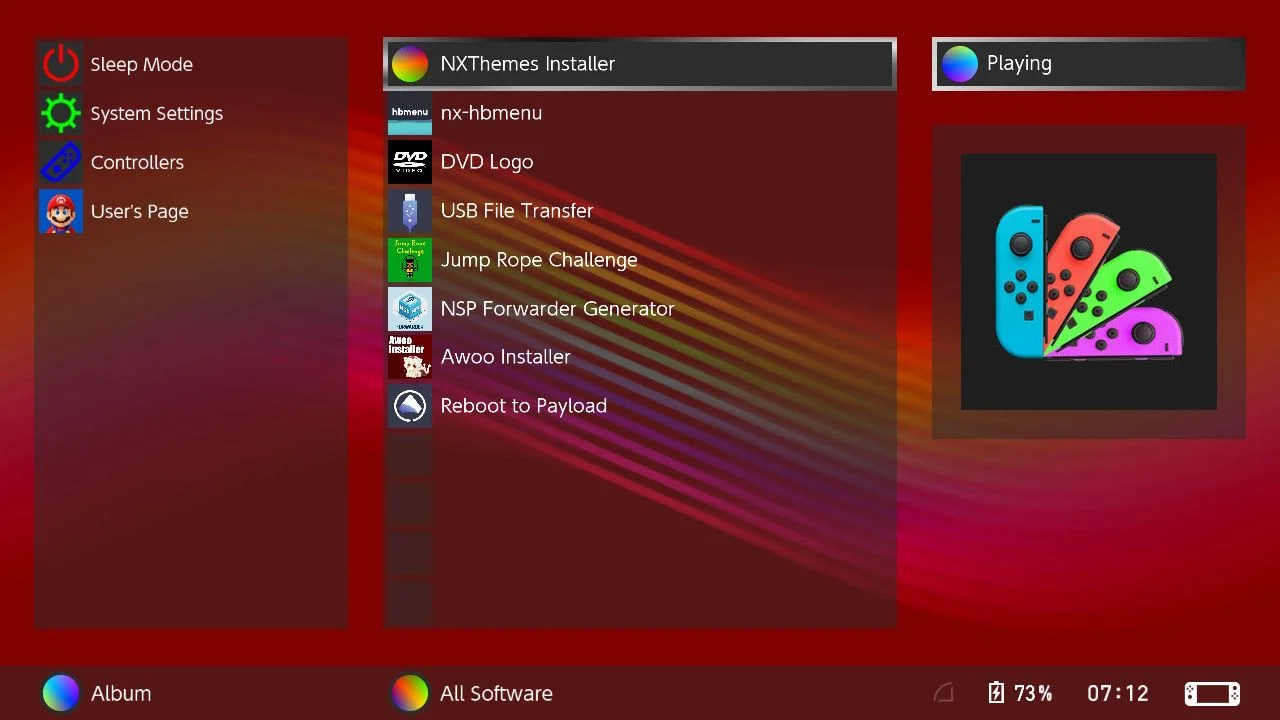Click the faint signal indicator icon
Viewport: 1280px width, 720px height.
[x=943, y=693]
